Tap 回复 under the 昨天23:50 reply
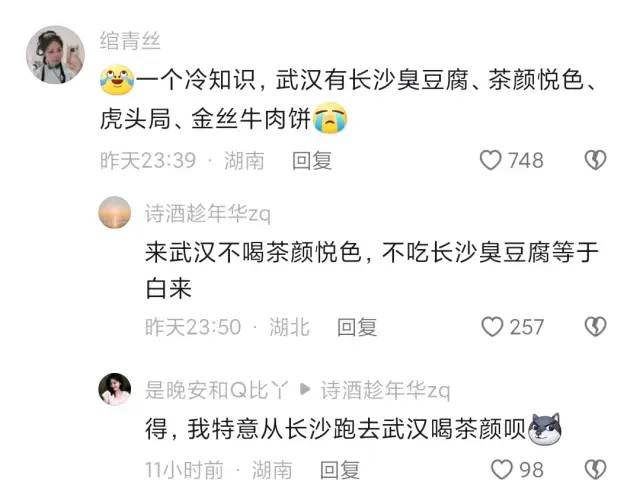The height and width of the screenshot is (504, 640). coord(357,327)
